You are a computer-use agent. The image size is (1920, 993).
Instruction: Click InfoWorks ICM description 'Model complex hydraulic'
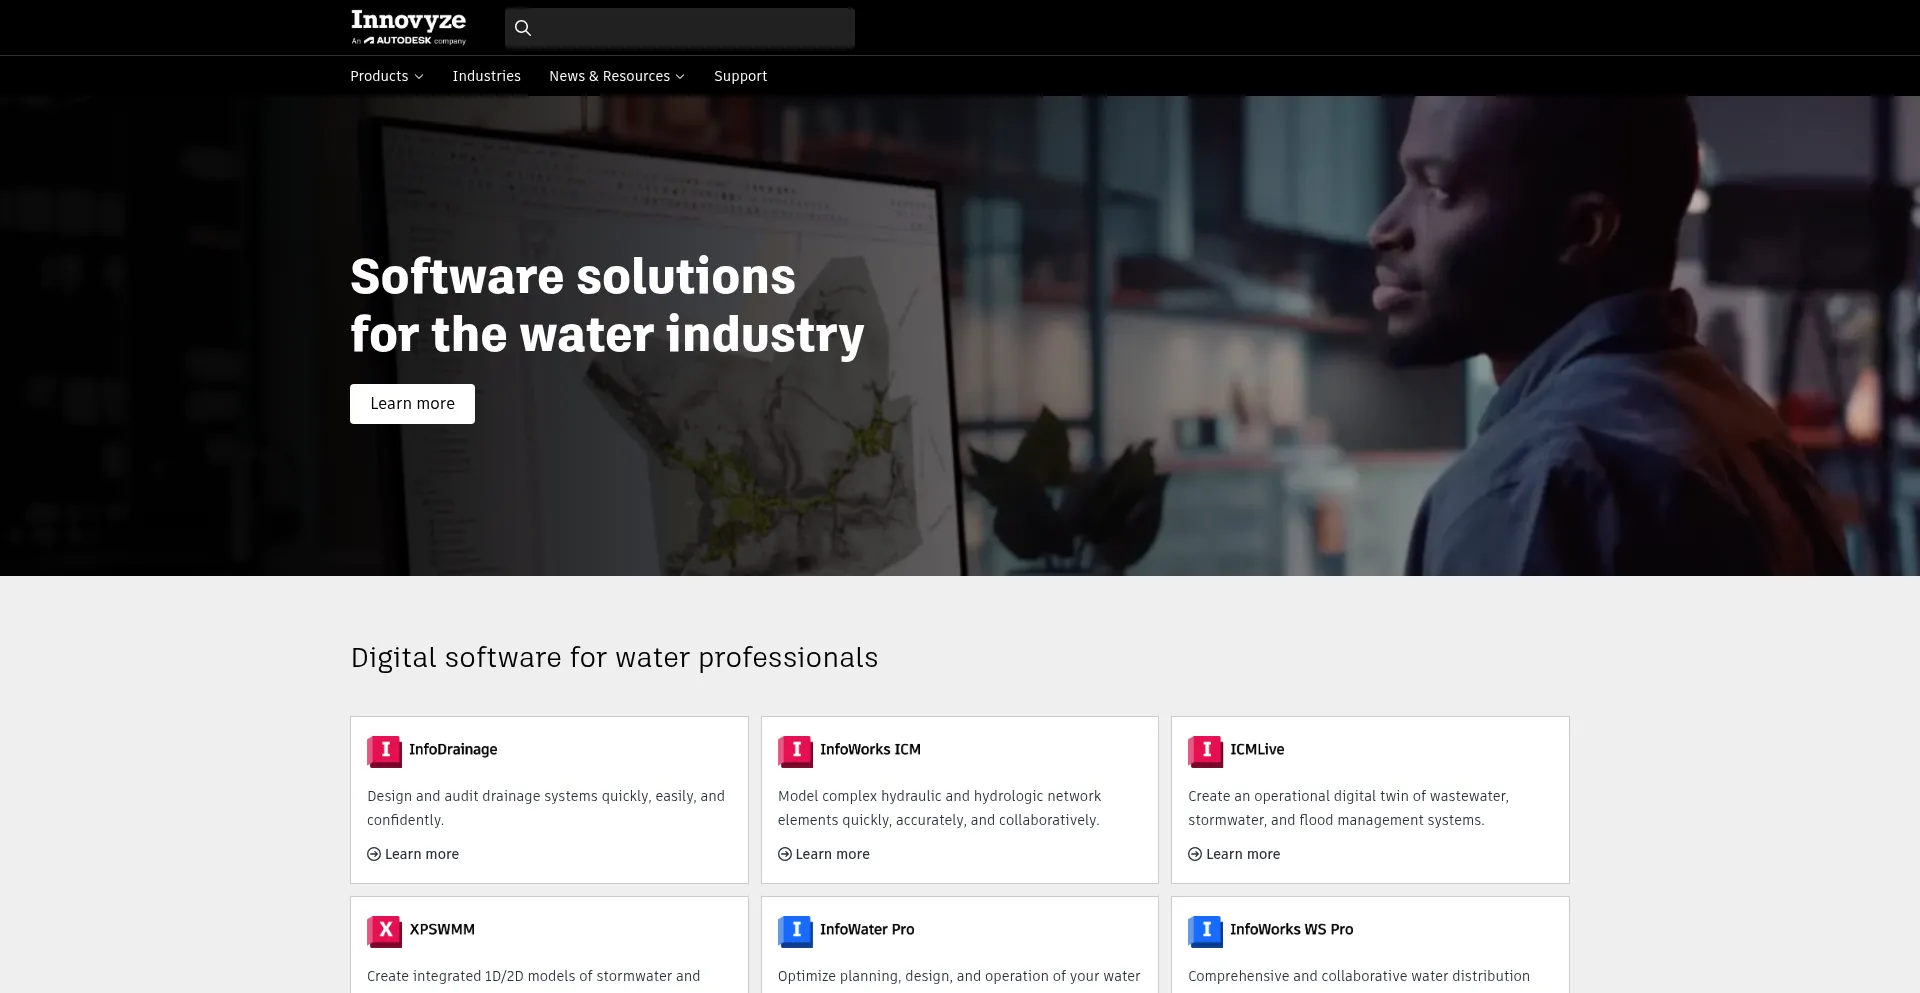(939, 808)
